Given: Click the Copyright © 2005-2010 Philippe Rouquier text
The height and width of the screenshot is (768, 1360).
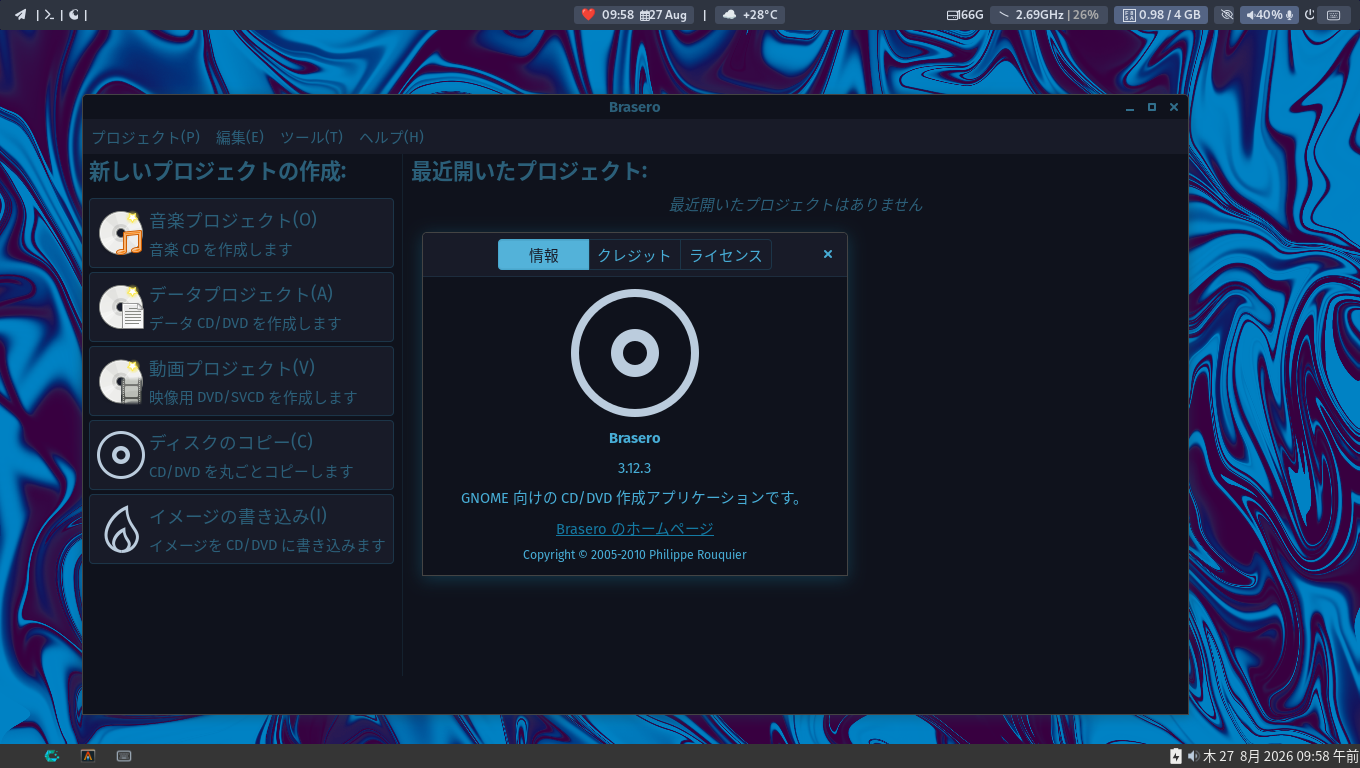Looking at the screenshot, I should tap(635, 554).
